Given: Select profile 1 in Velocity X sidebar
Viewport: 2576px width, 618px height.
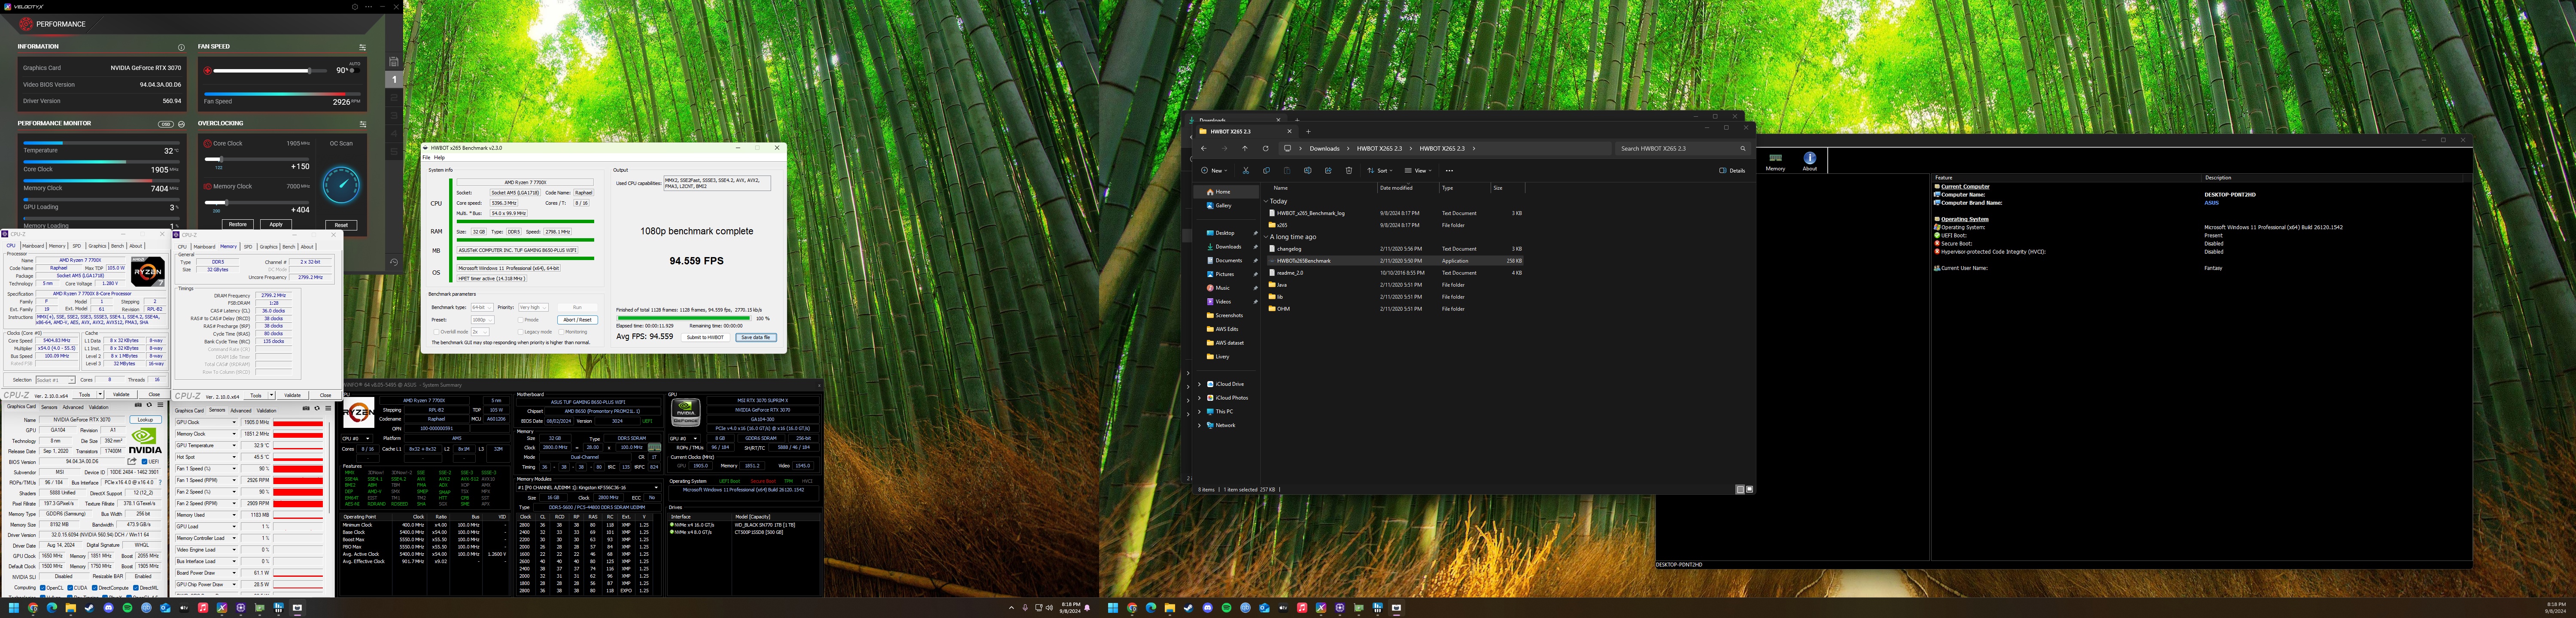Looking at the screenshot, I should coord(394,79).
